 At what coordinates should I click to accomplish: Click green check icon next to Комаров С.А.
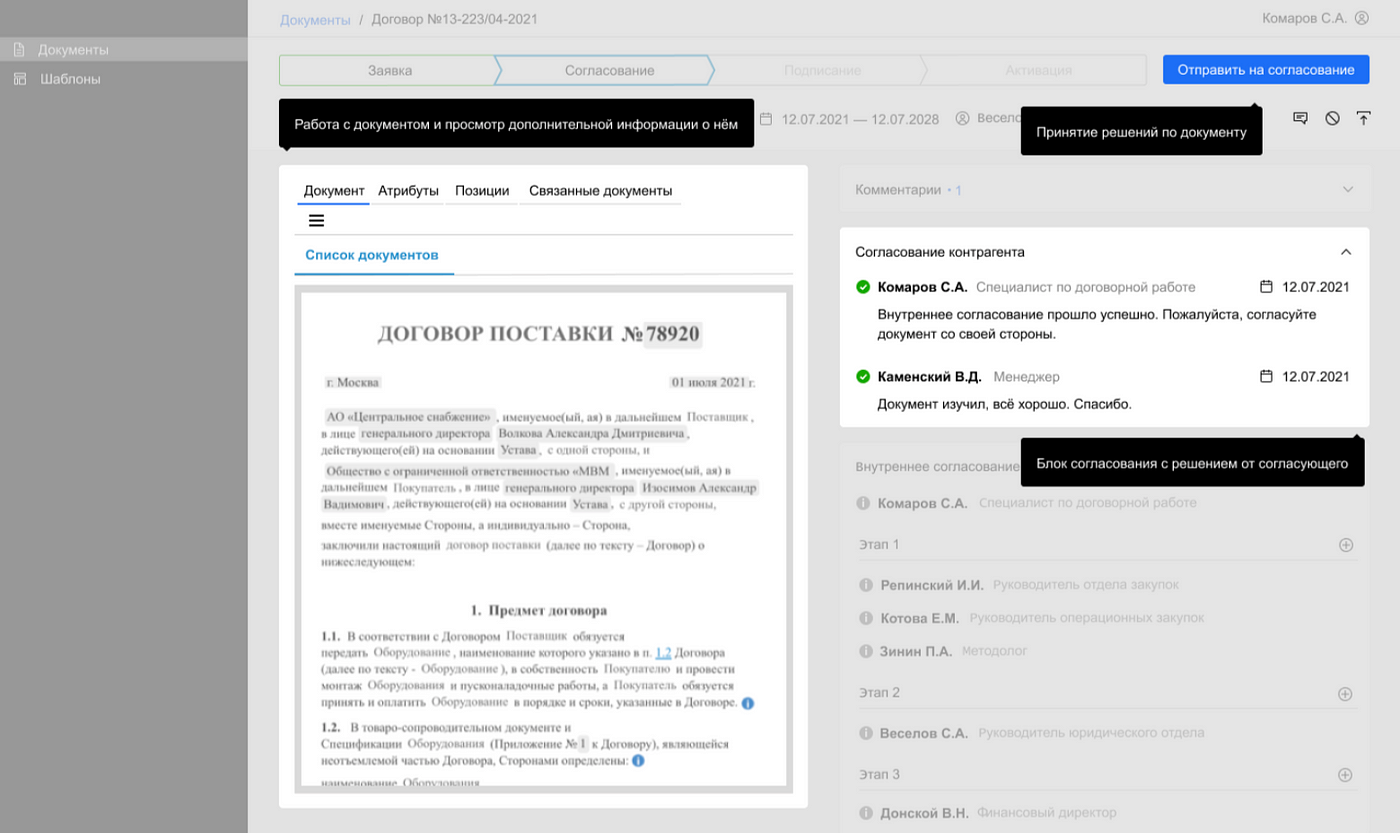click(x=863, y=287)
